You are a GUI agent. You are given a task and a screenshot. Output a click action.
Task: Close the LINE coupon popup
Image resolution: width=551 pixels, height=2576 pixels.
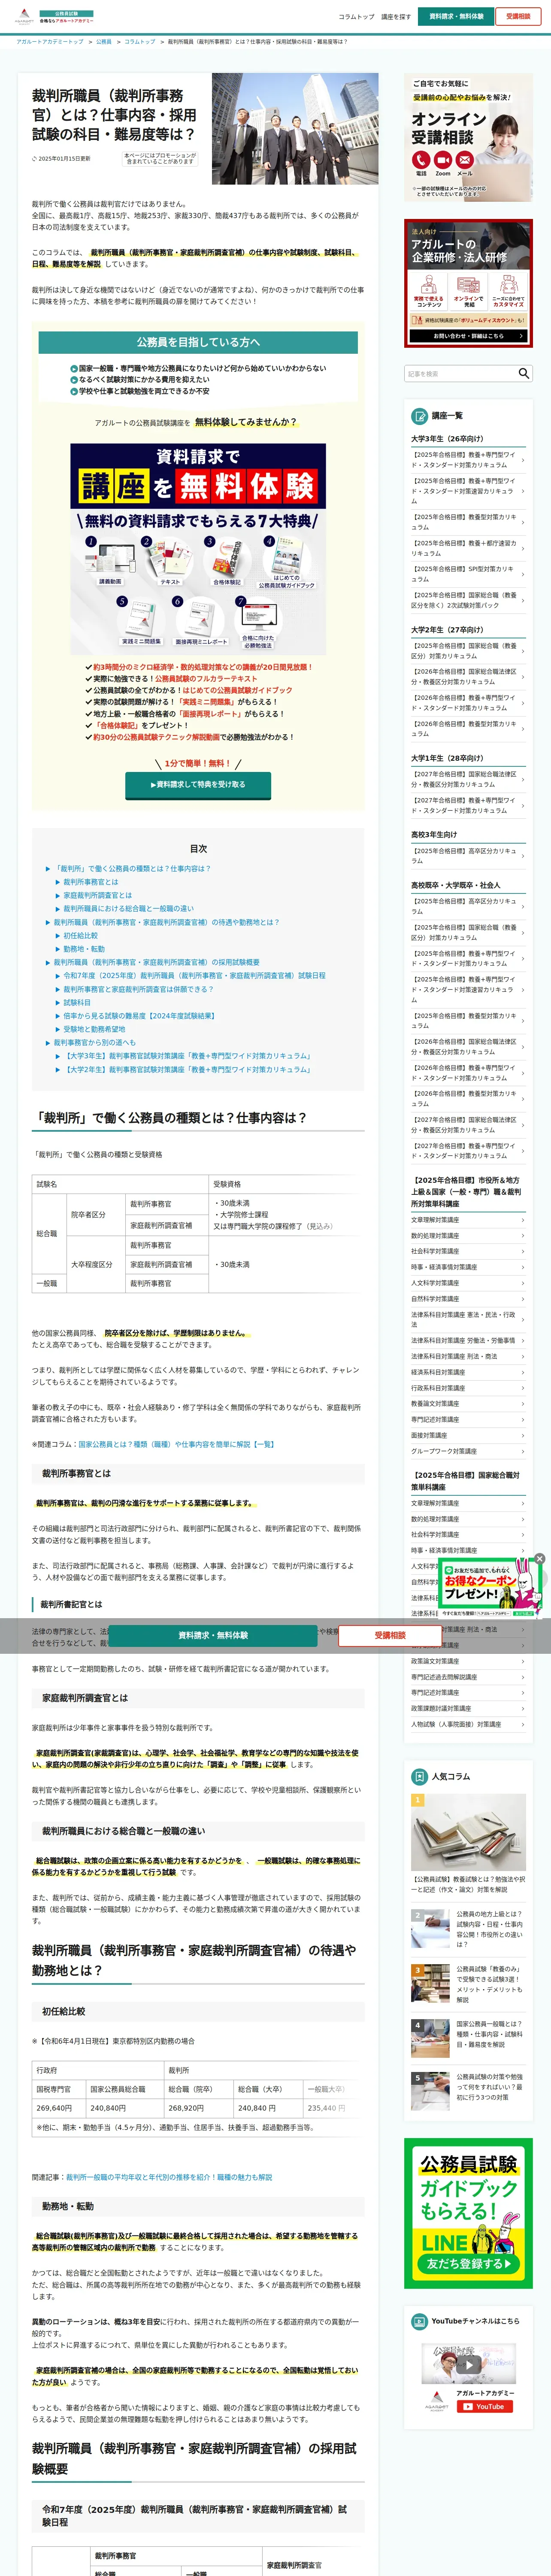click(x=539, y=1559)
